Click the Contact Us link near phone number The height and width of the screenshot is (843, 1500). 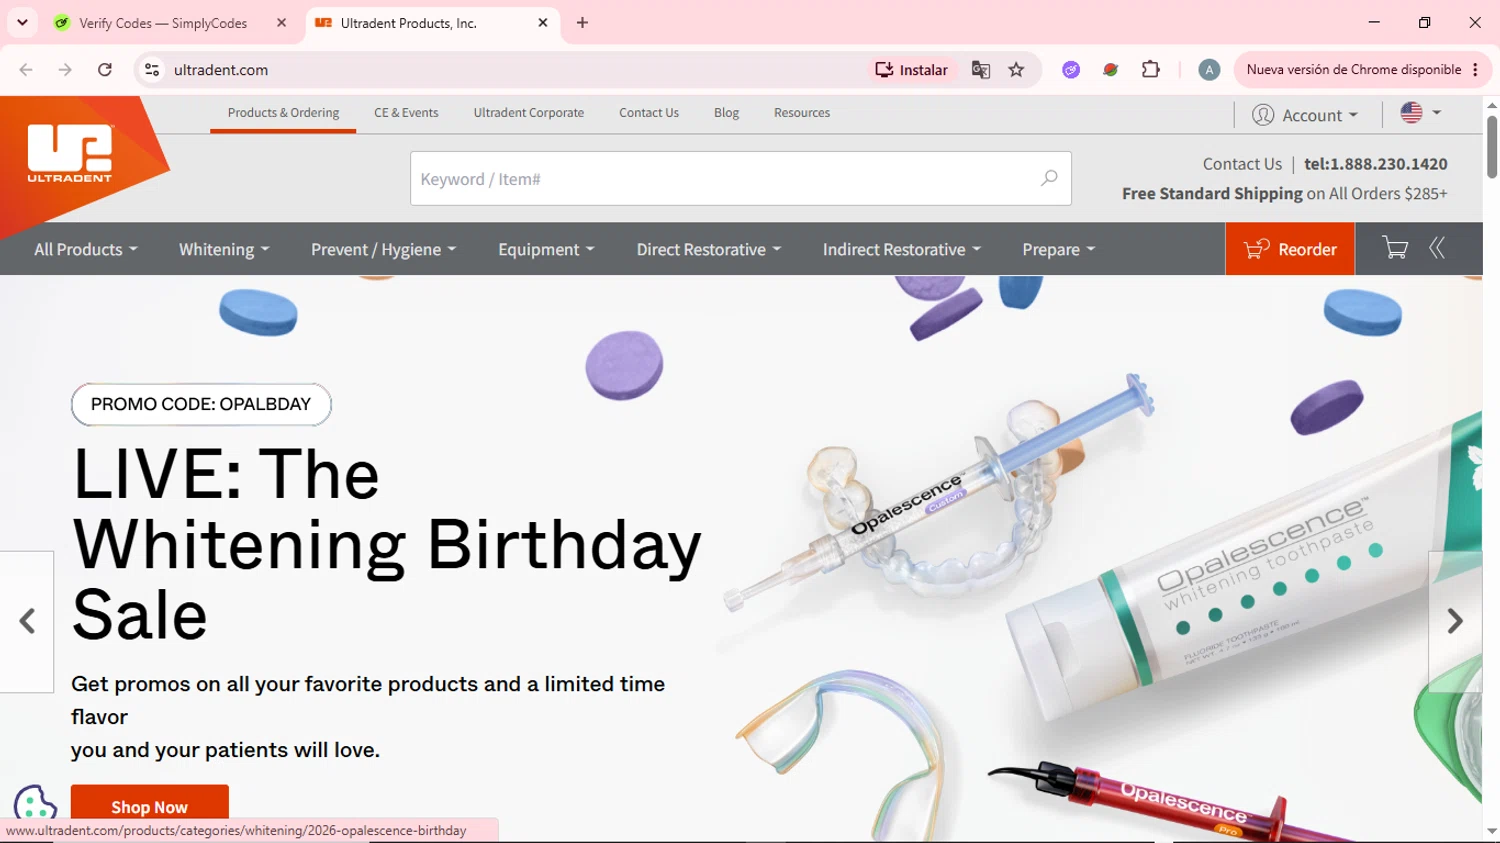tap(1242, 164)
